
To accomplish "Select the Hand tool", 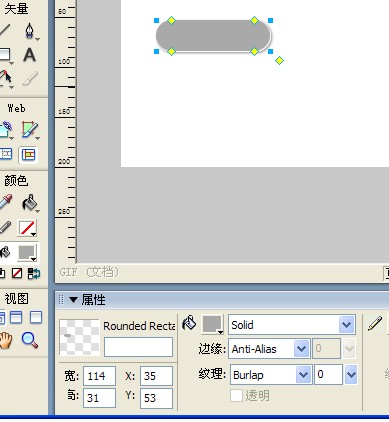I will [x=5, y=340].
